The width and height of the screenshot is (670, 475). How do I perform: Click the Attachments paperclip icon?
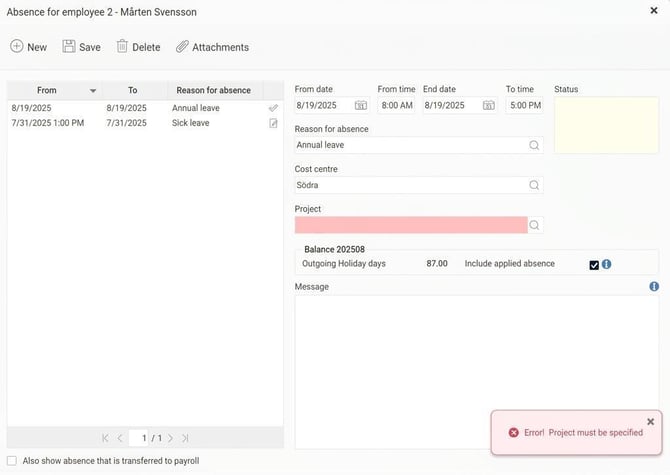[182, 47]
